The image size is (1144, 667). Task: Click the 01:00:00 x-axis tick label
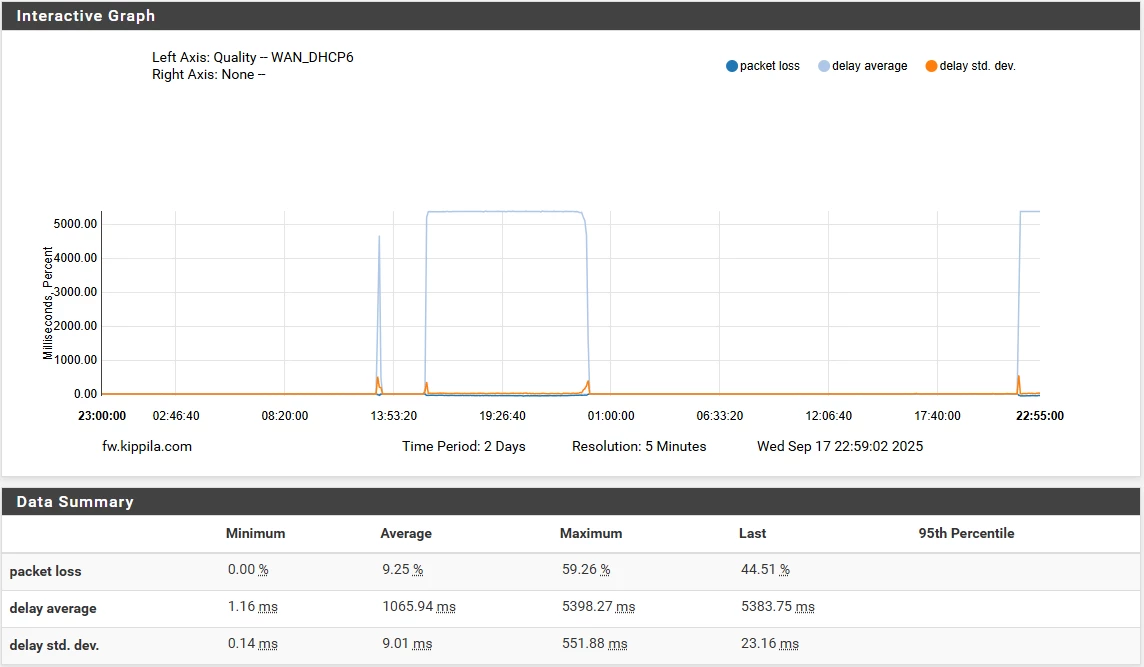[x=611, y=416]
